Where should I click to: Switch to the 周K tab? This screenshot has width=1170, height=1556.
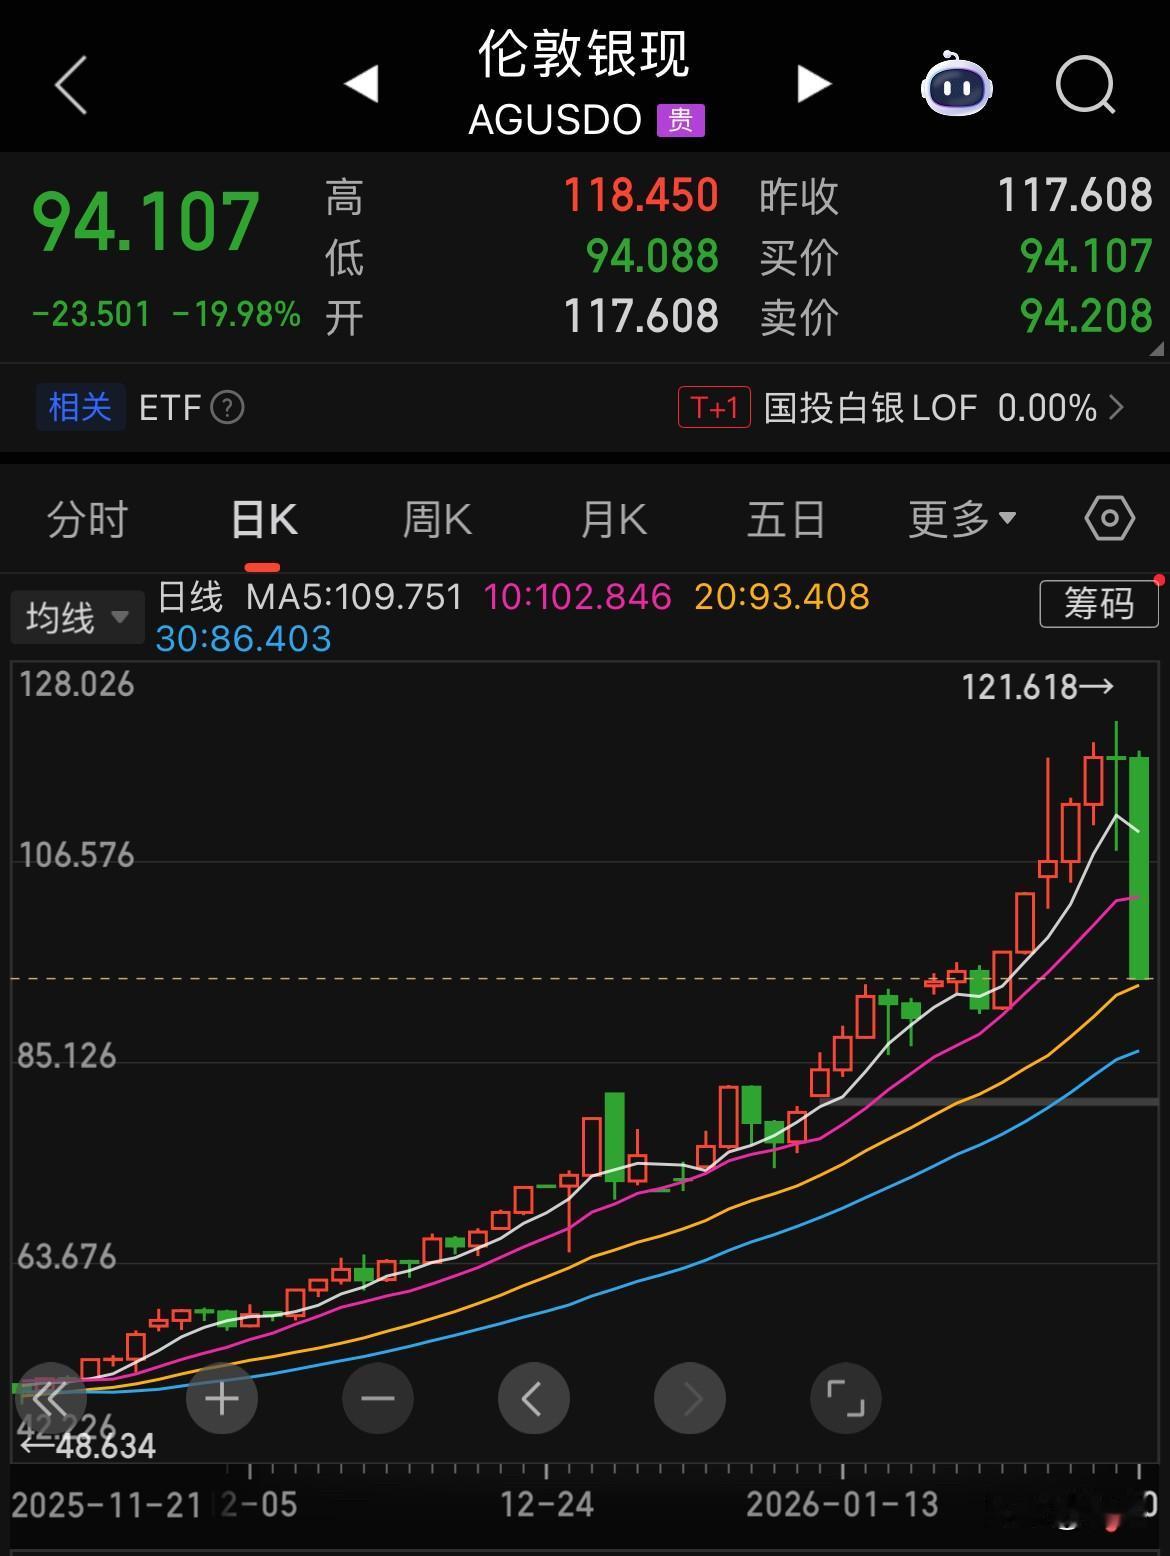click(437, 520)
